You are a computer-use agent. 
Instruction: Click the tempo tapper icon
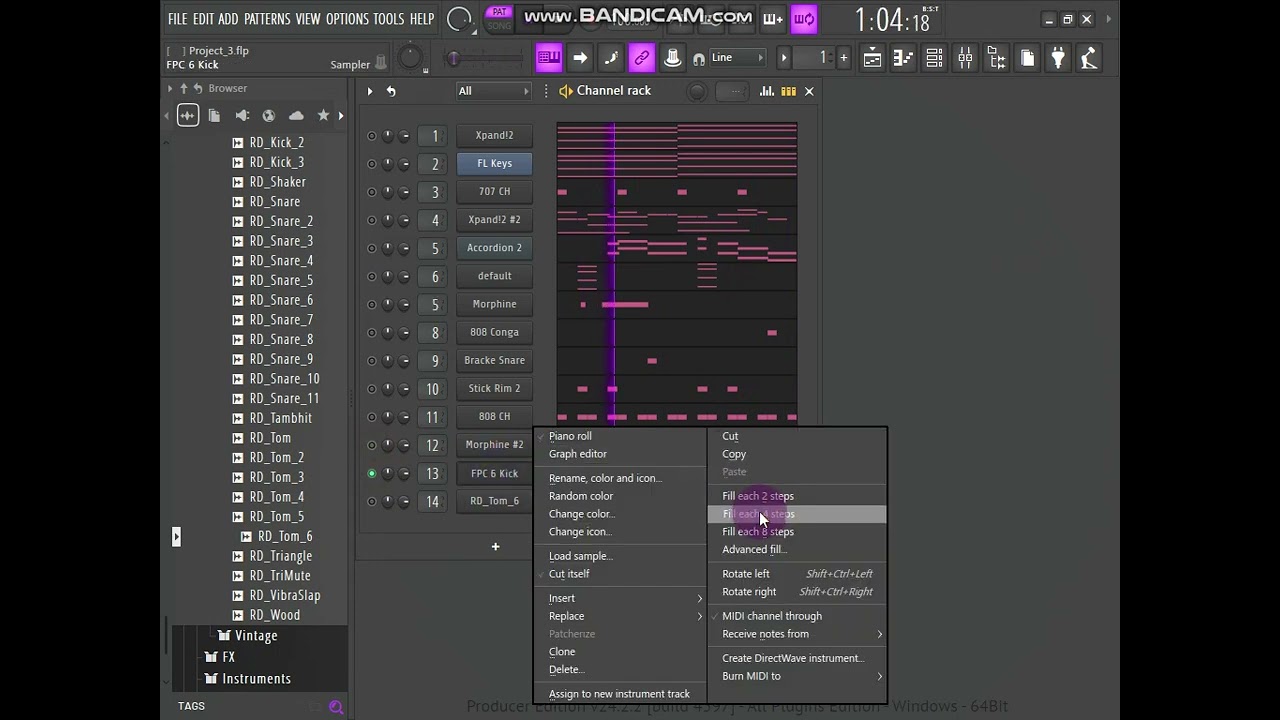[1089, 58]
